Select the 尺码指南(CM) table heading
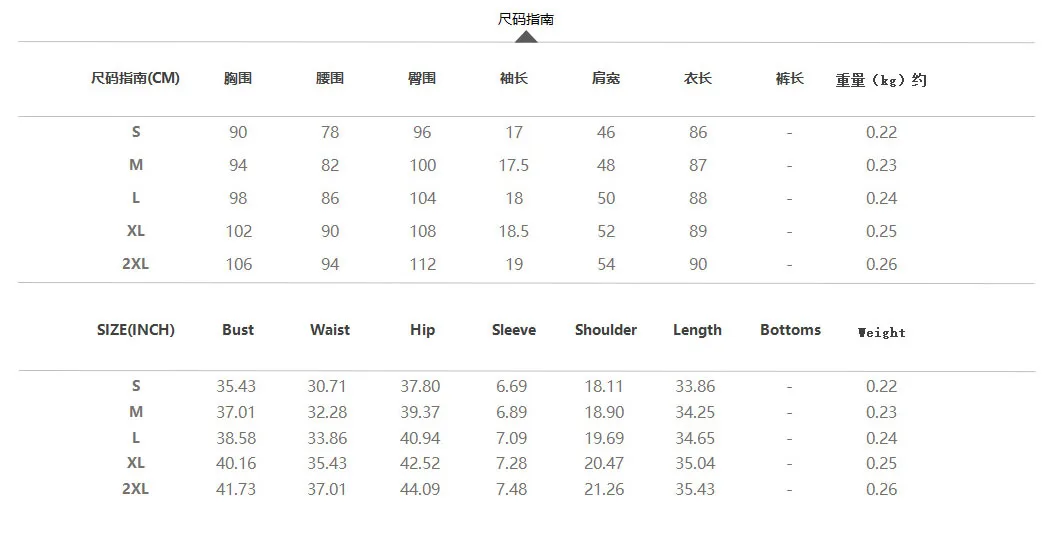Viewport: 1045px width, 536px height. pos(135,78)
